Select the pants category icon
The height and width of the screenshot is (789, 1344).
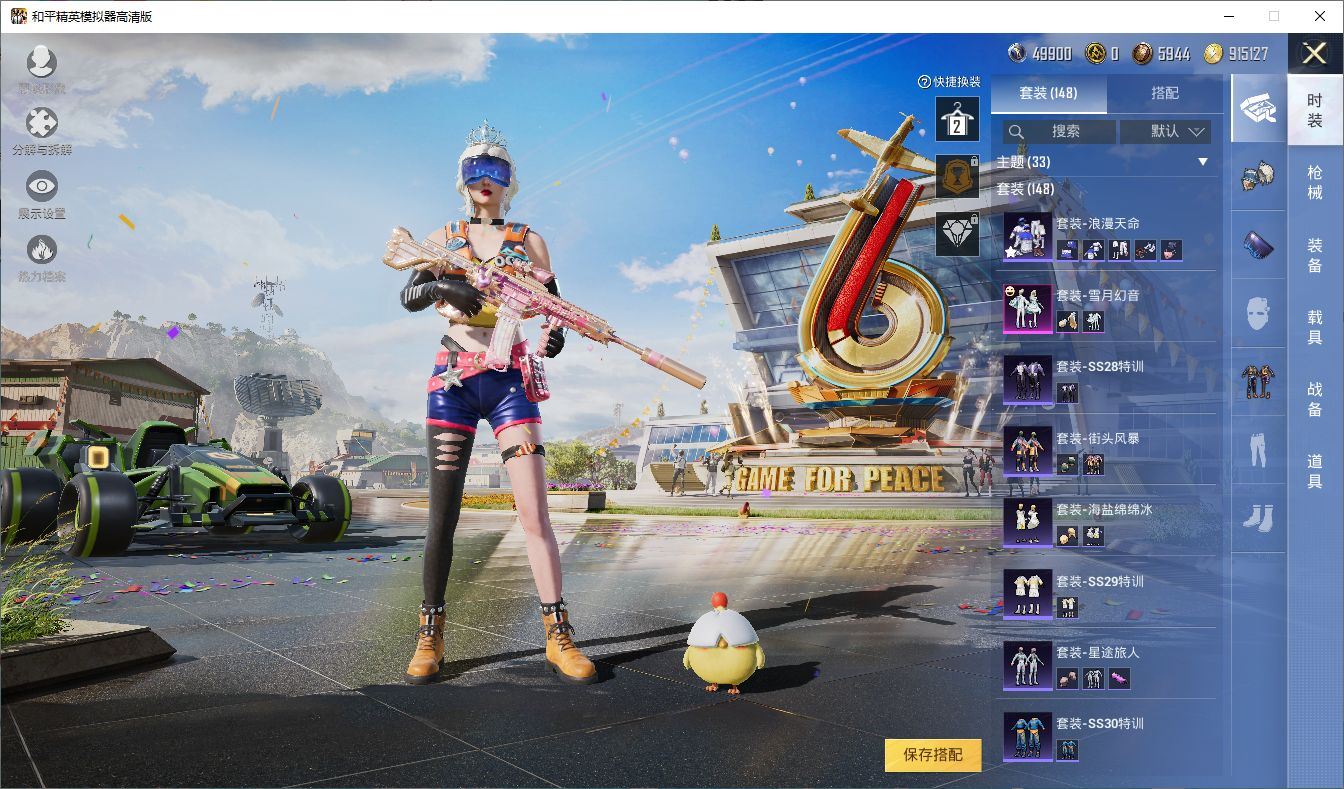pyautogui.click(x=1258, y=449)
